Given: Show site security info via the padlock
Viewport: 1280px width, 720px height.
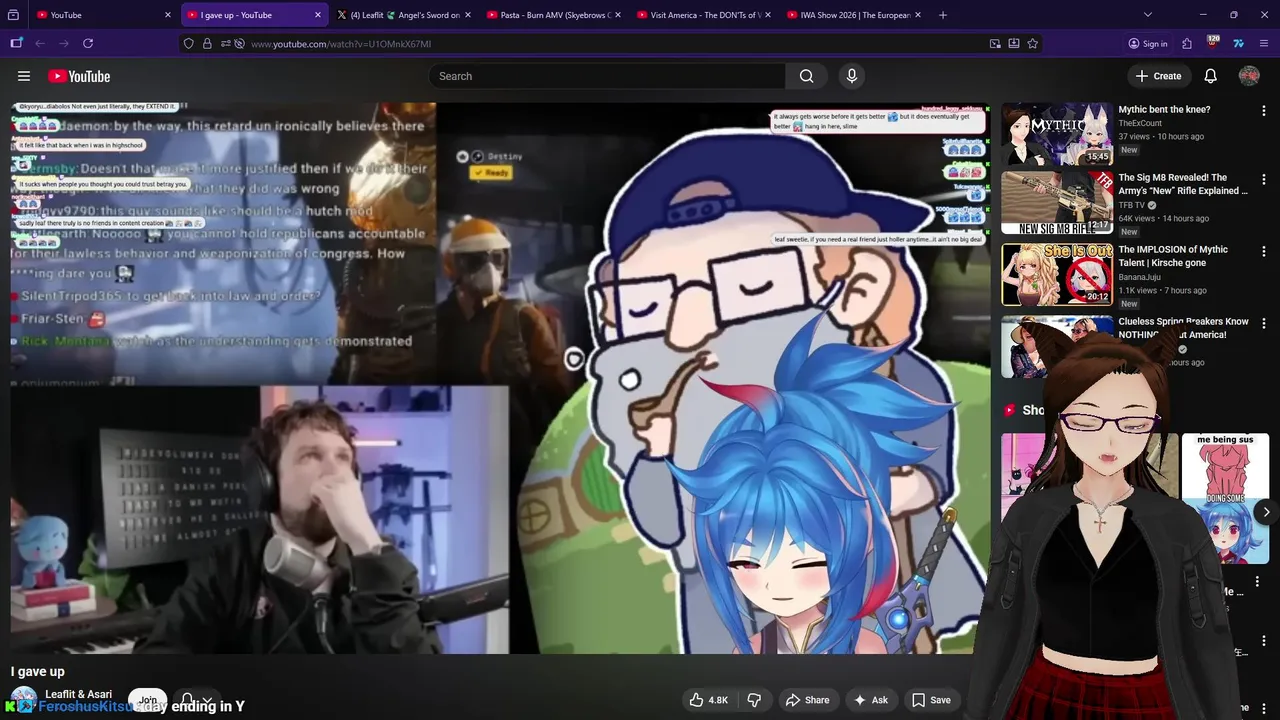Looking at the screenshot, I should coord(207,43).
